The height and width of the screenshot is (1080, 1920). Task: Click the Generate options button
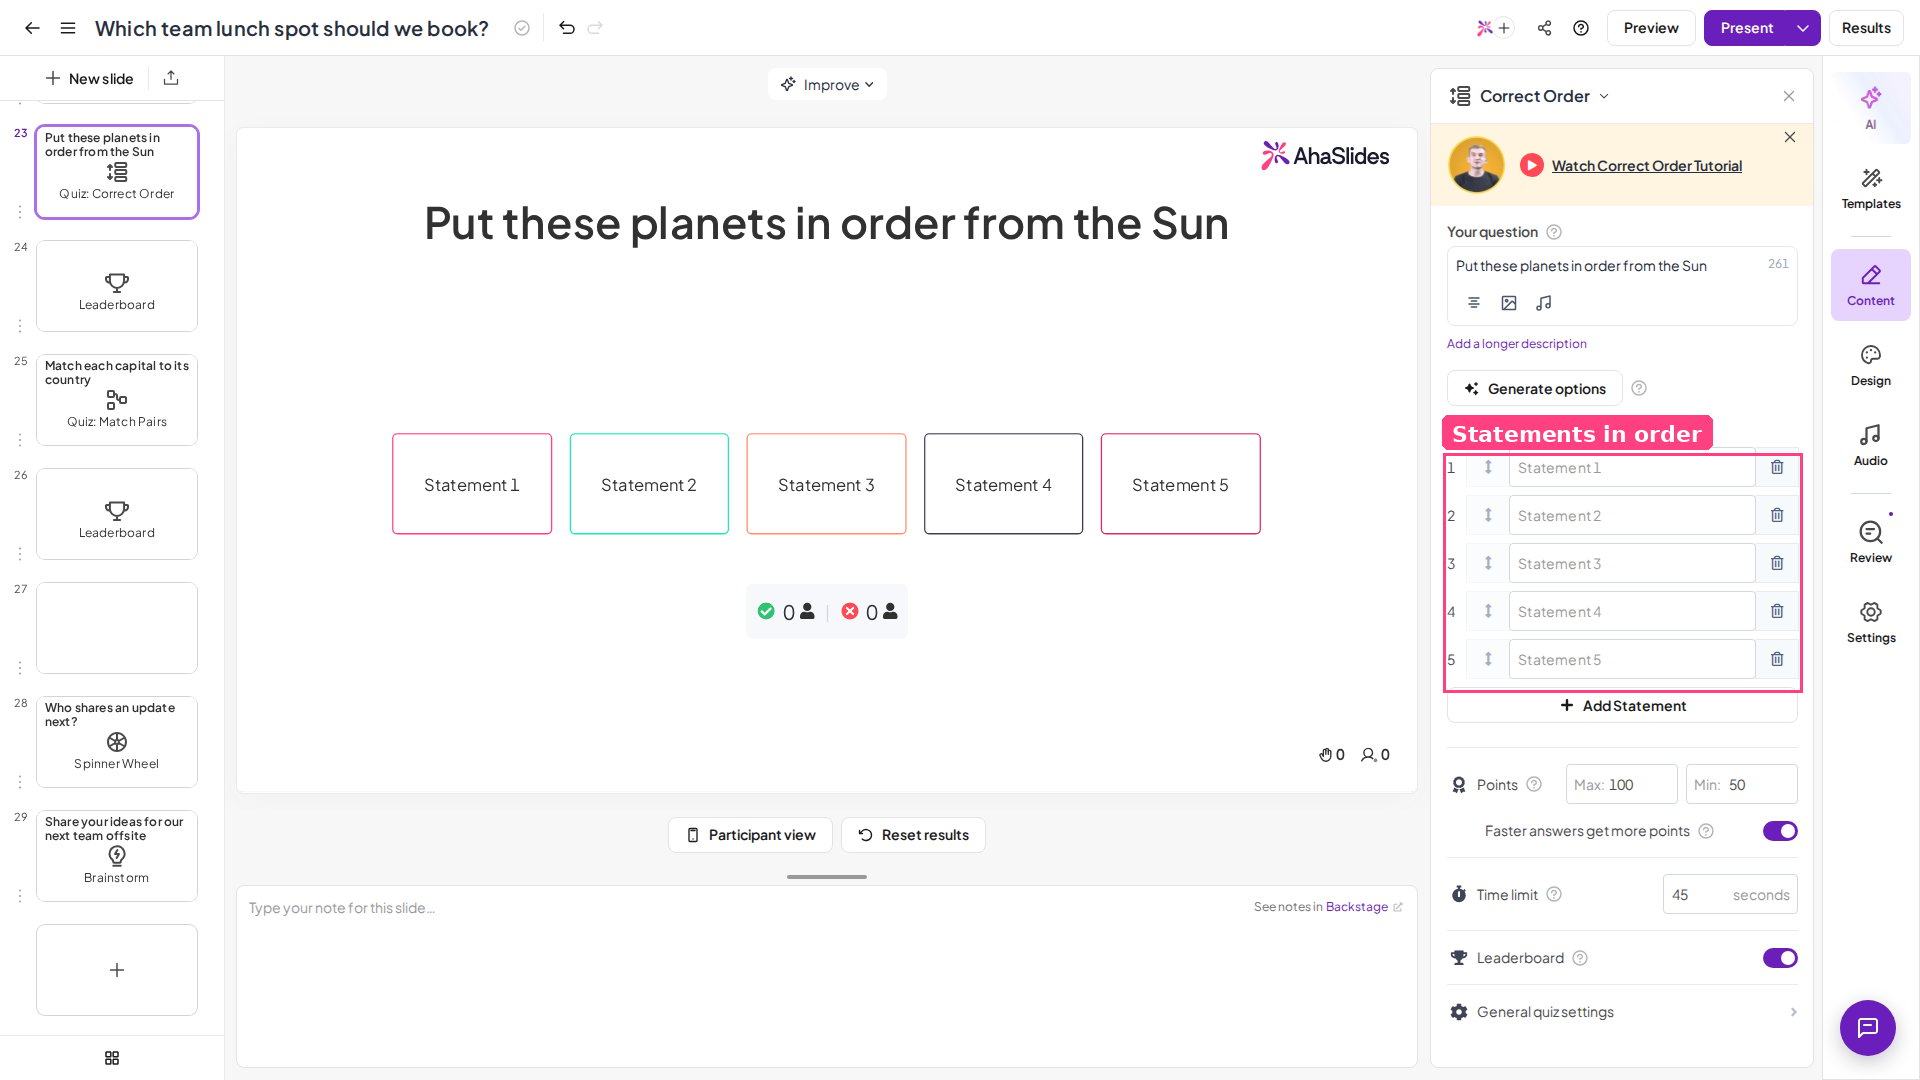[x=1534, y=389]
